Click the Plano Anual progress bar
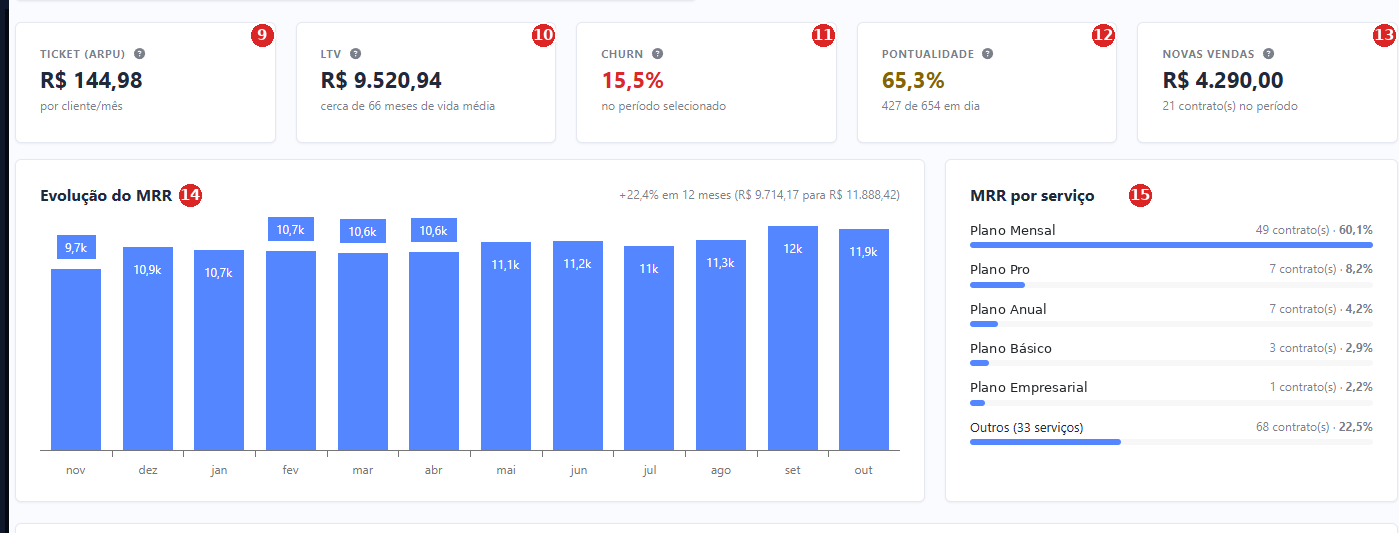The image size is (1399, 533). 1171,324
